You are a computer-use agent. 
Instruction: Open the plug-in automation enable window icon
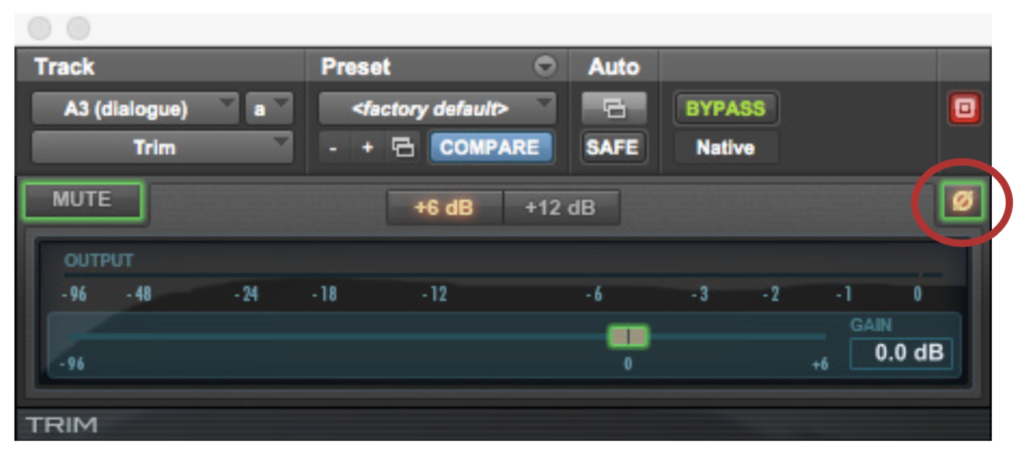click(613, 108)
